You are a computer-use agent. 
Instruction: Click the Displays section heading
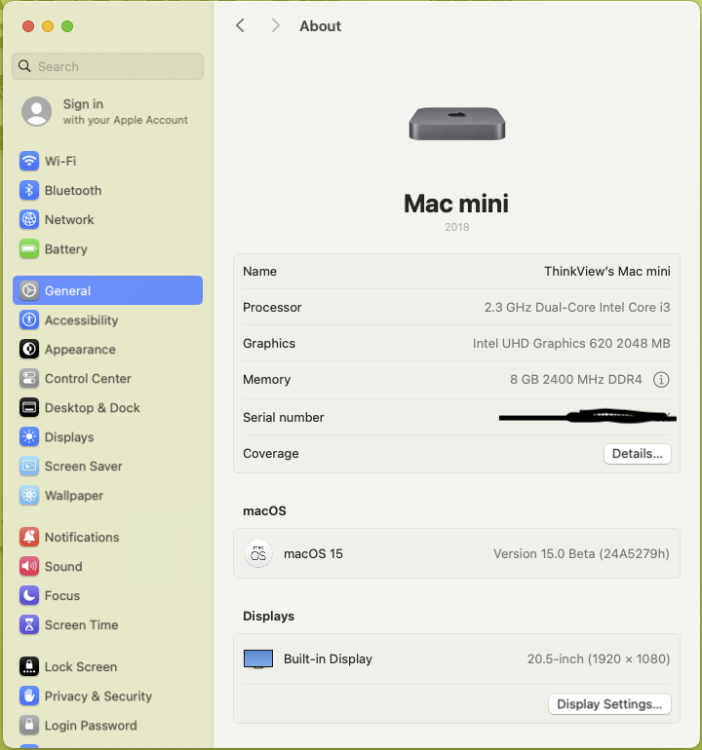(x=269, y=616)
